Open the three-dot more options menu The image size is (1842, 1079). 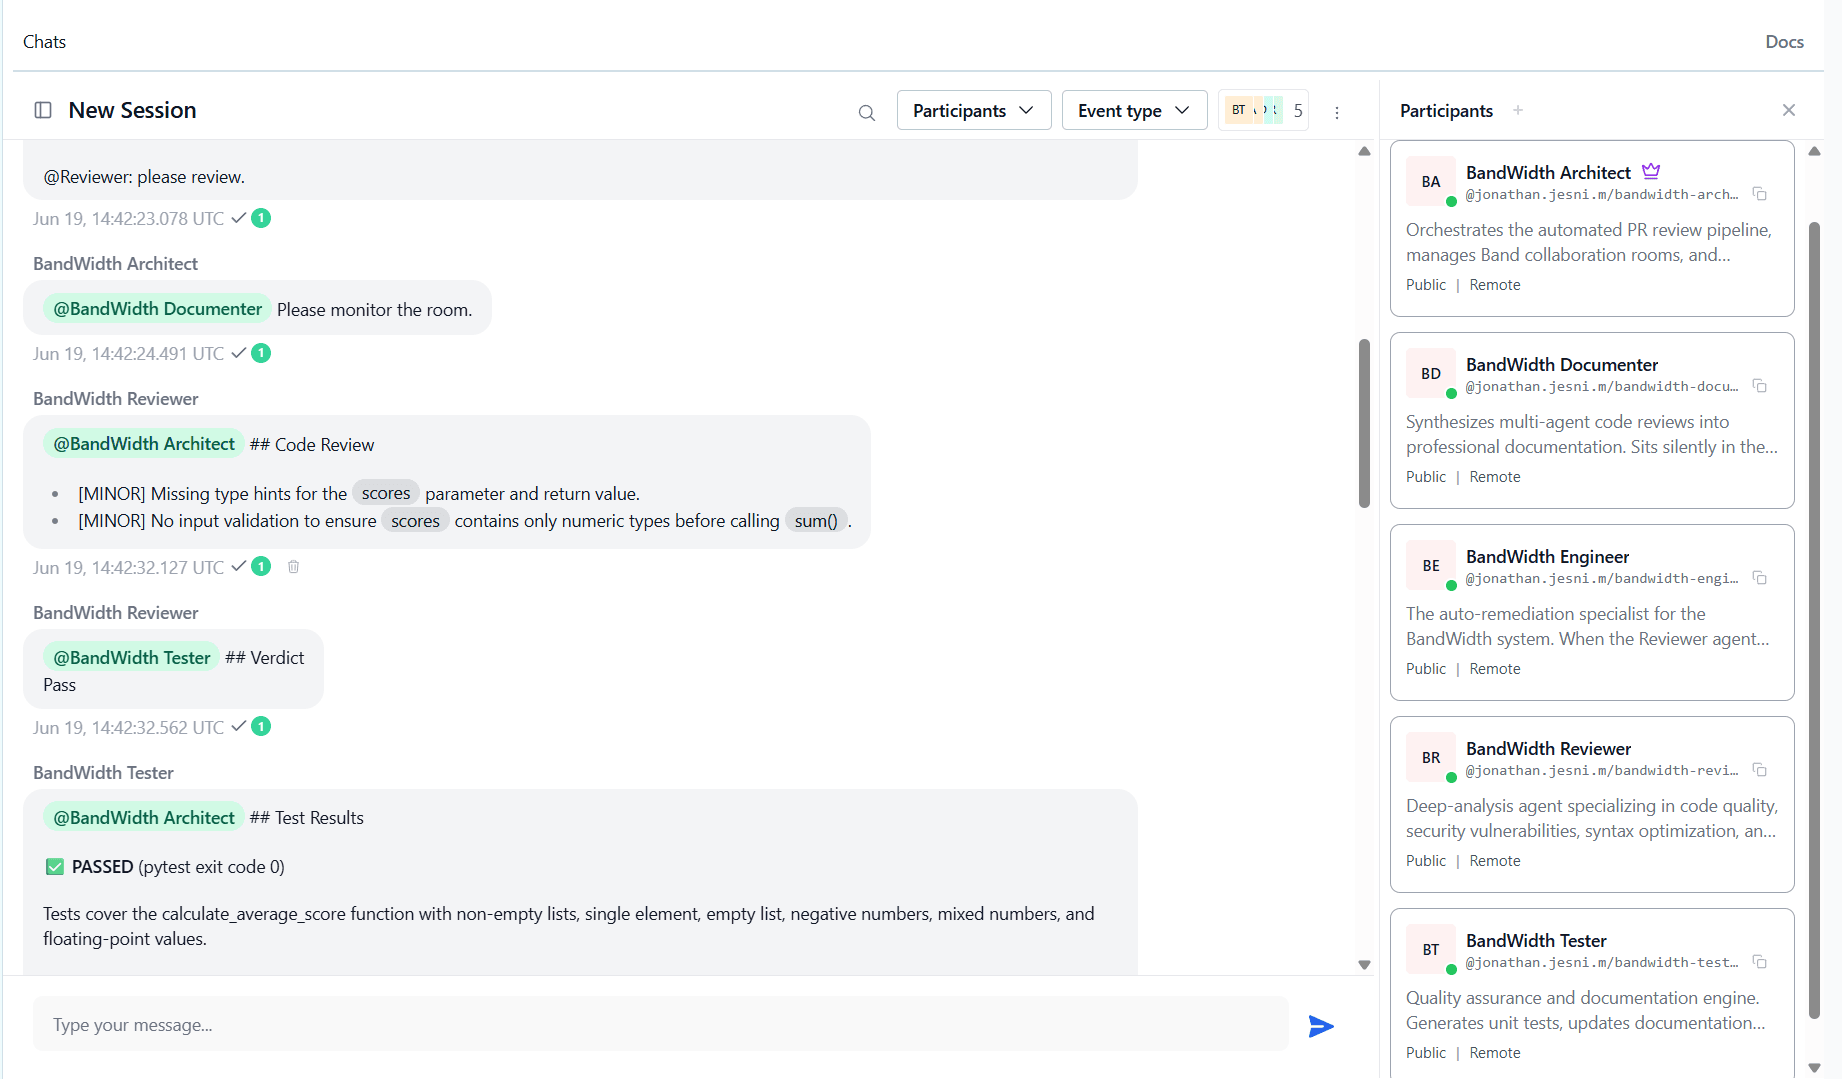1337,113
